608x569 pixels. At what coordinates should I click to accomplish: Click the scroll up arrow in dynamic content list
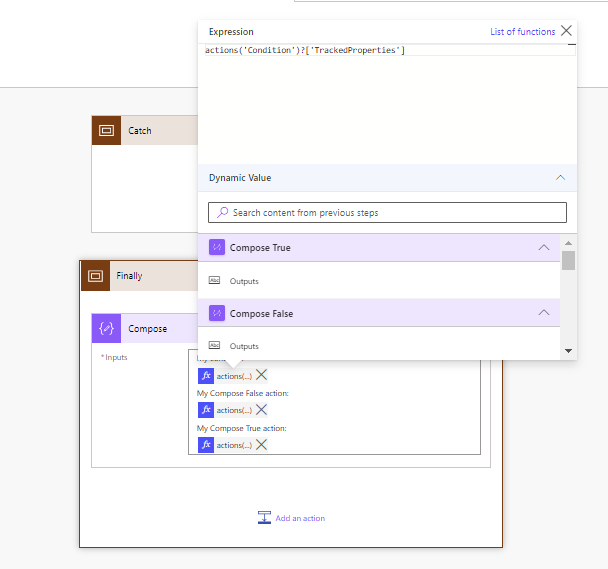568,243
